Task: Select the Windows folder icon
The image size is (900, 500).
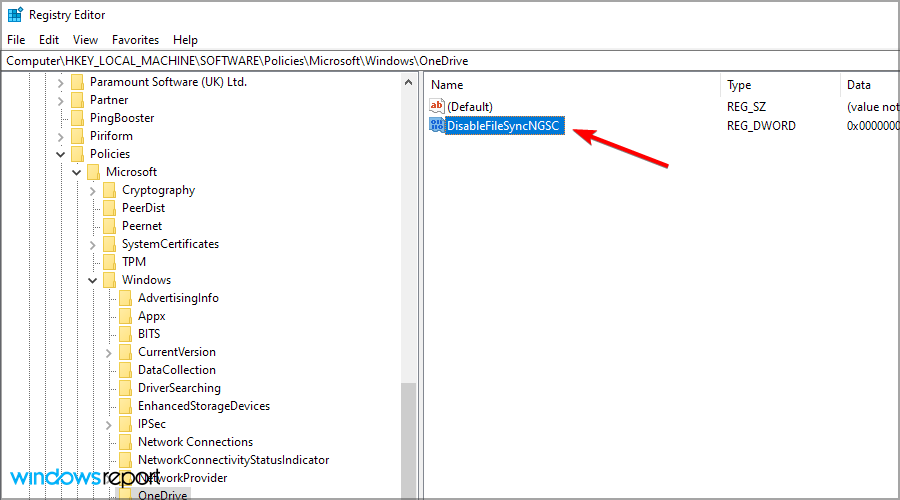Action: (110, 280)
